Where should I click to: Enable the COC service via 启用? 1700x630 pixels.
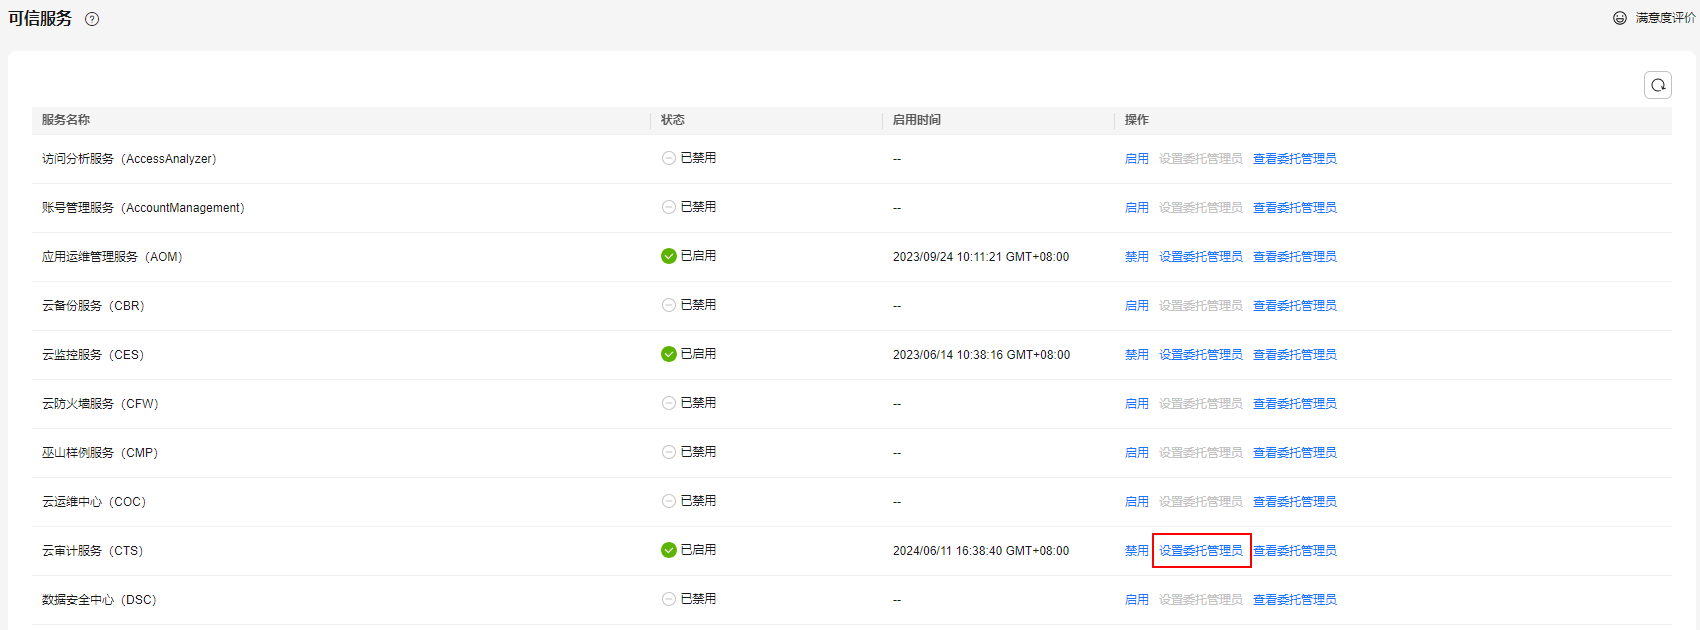tap(1136, 502)
